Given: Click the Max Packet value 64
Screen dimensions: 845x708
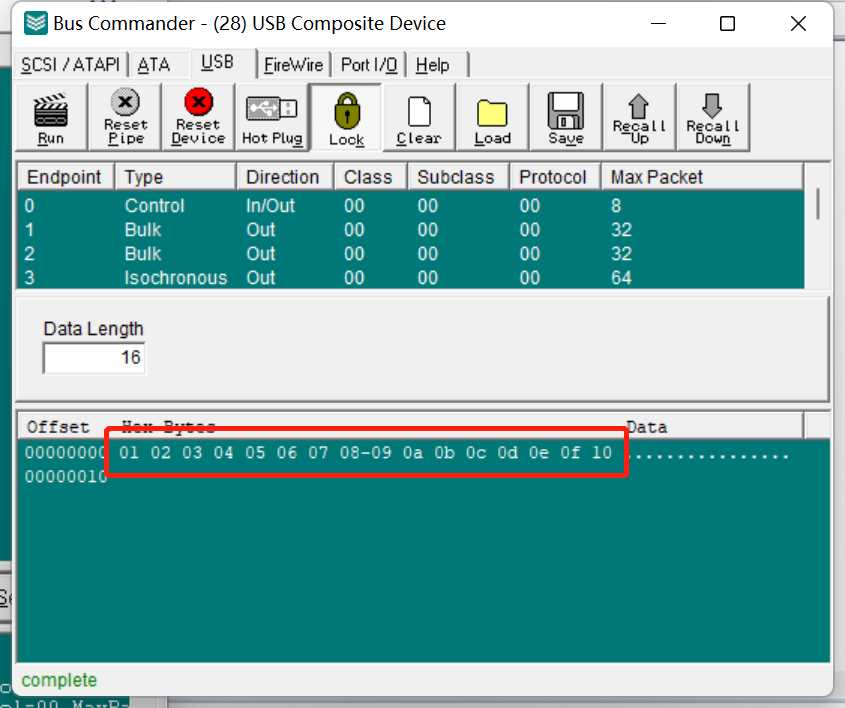Looking at the screenshot, I should click(x=621, y=277).
